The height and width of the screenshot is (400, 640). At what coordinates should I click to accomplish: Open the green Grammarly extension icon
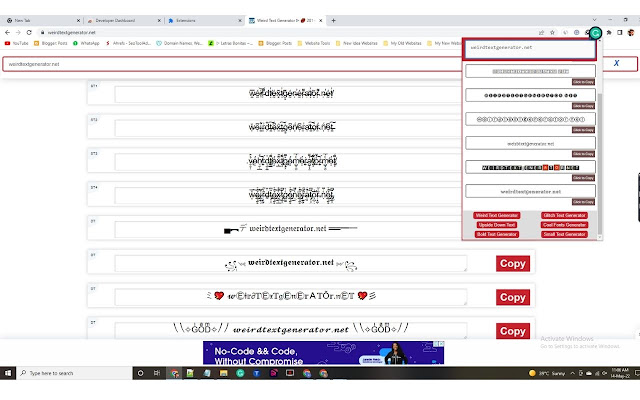pyautogui.click(x=596, y=33)
